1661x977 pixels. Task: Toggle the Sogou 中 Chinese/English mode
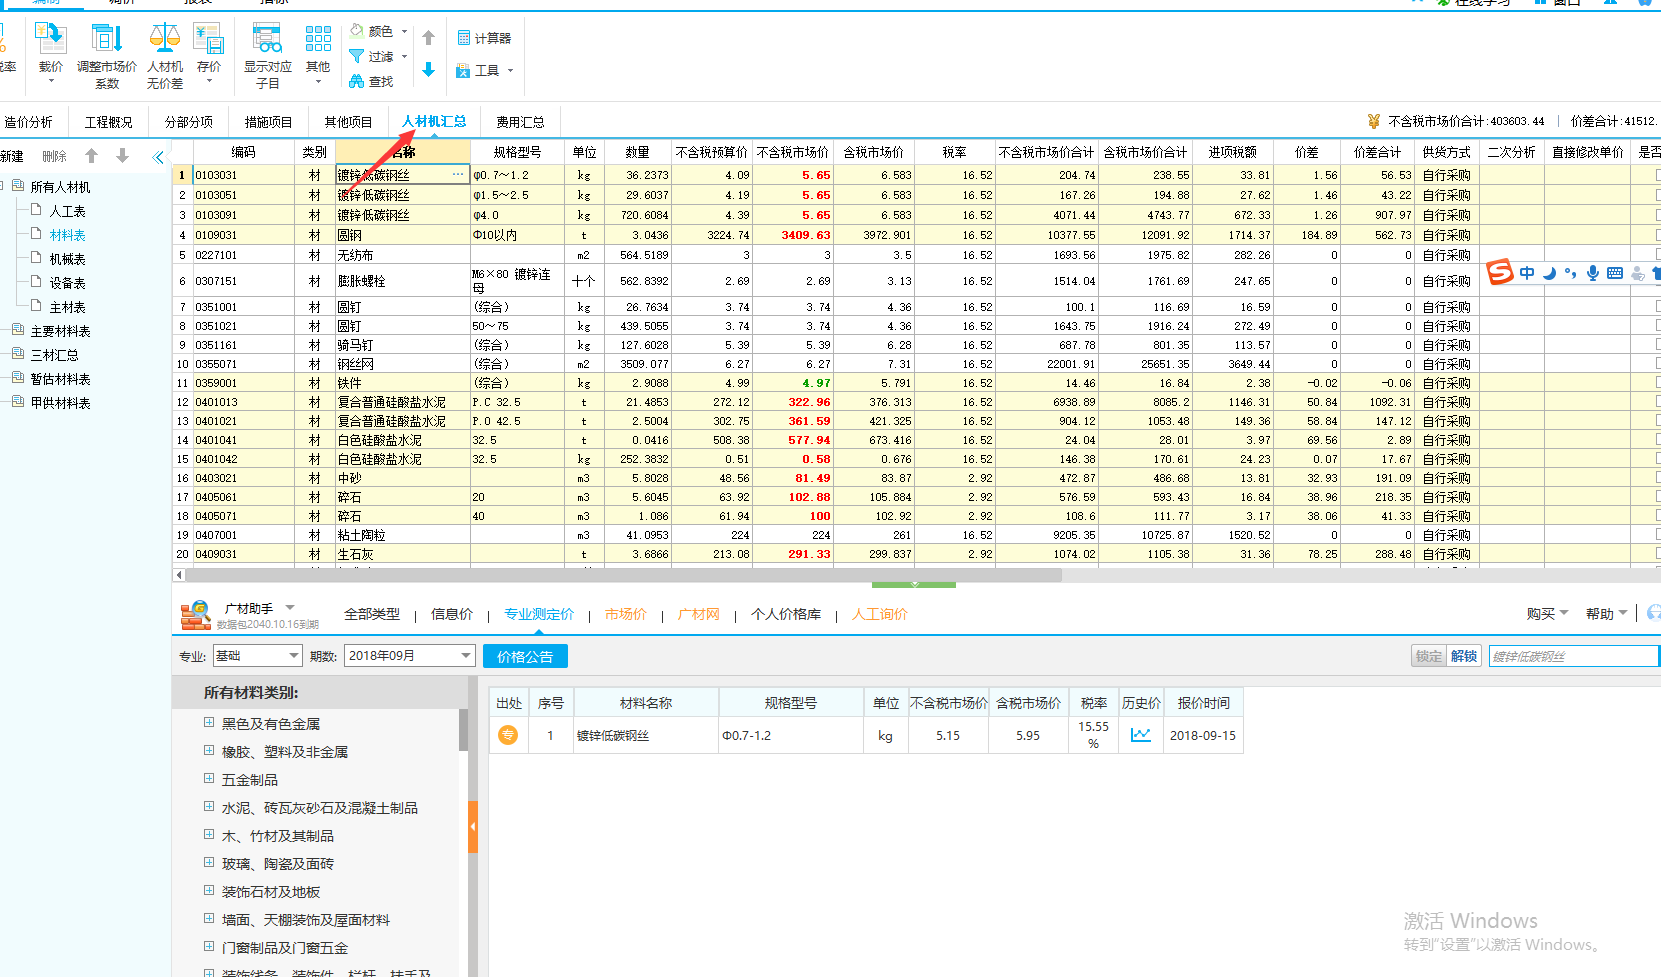(1526, 273)
